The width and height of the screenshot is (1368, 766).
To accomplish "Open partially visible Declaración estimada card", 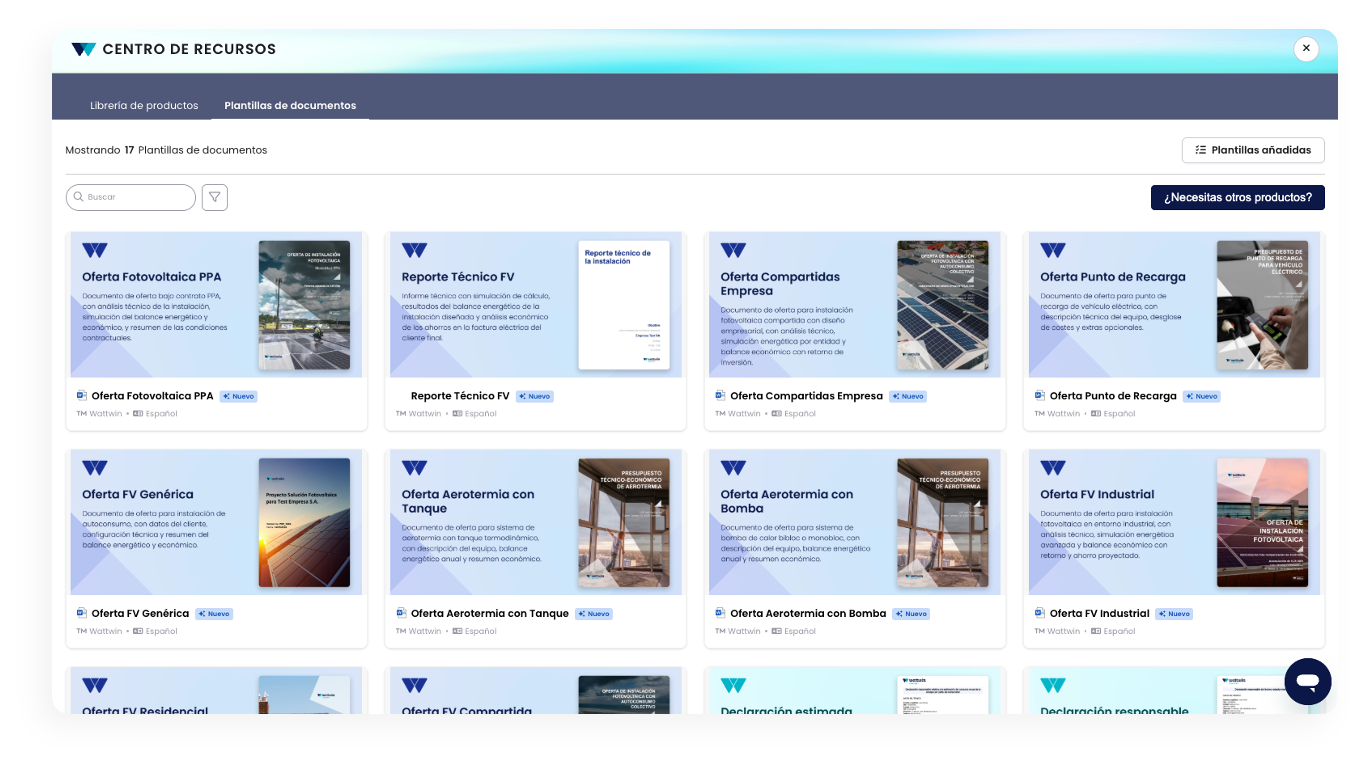I will 855,690.
